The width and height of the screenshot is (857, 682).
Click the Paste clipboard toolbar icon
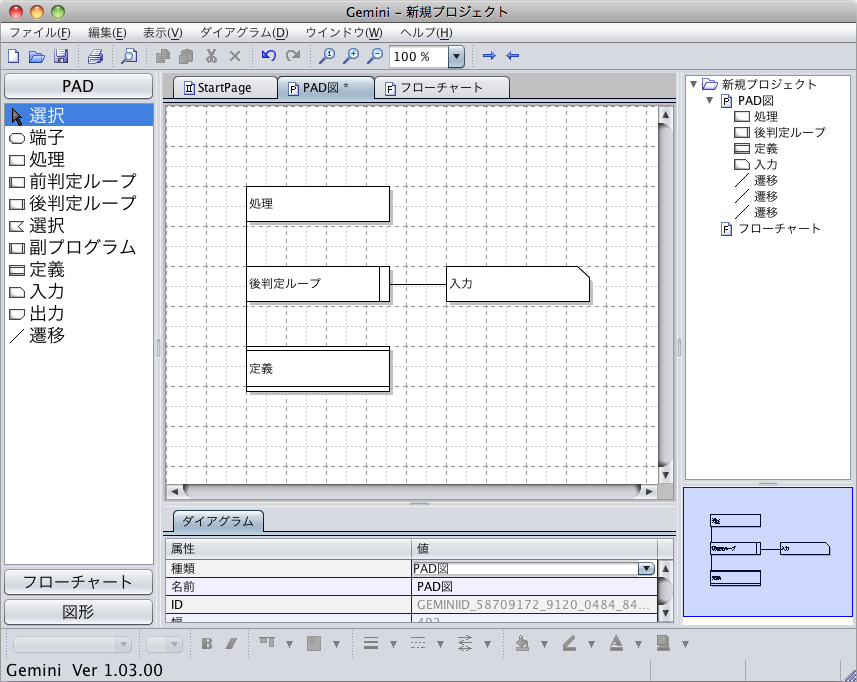pos(186,56)
